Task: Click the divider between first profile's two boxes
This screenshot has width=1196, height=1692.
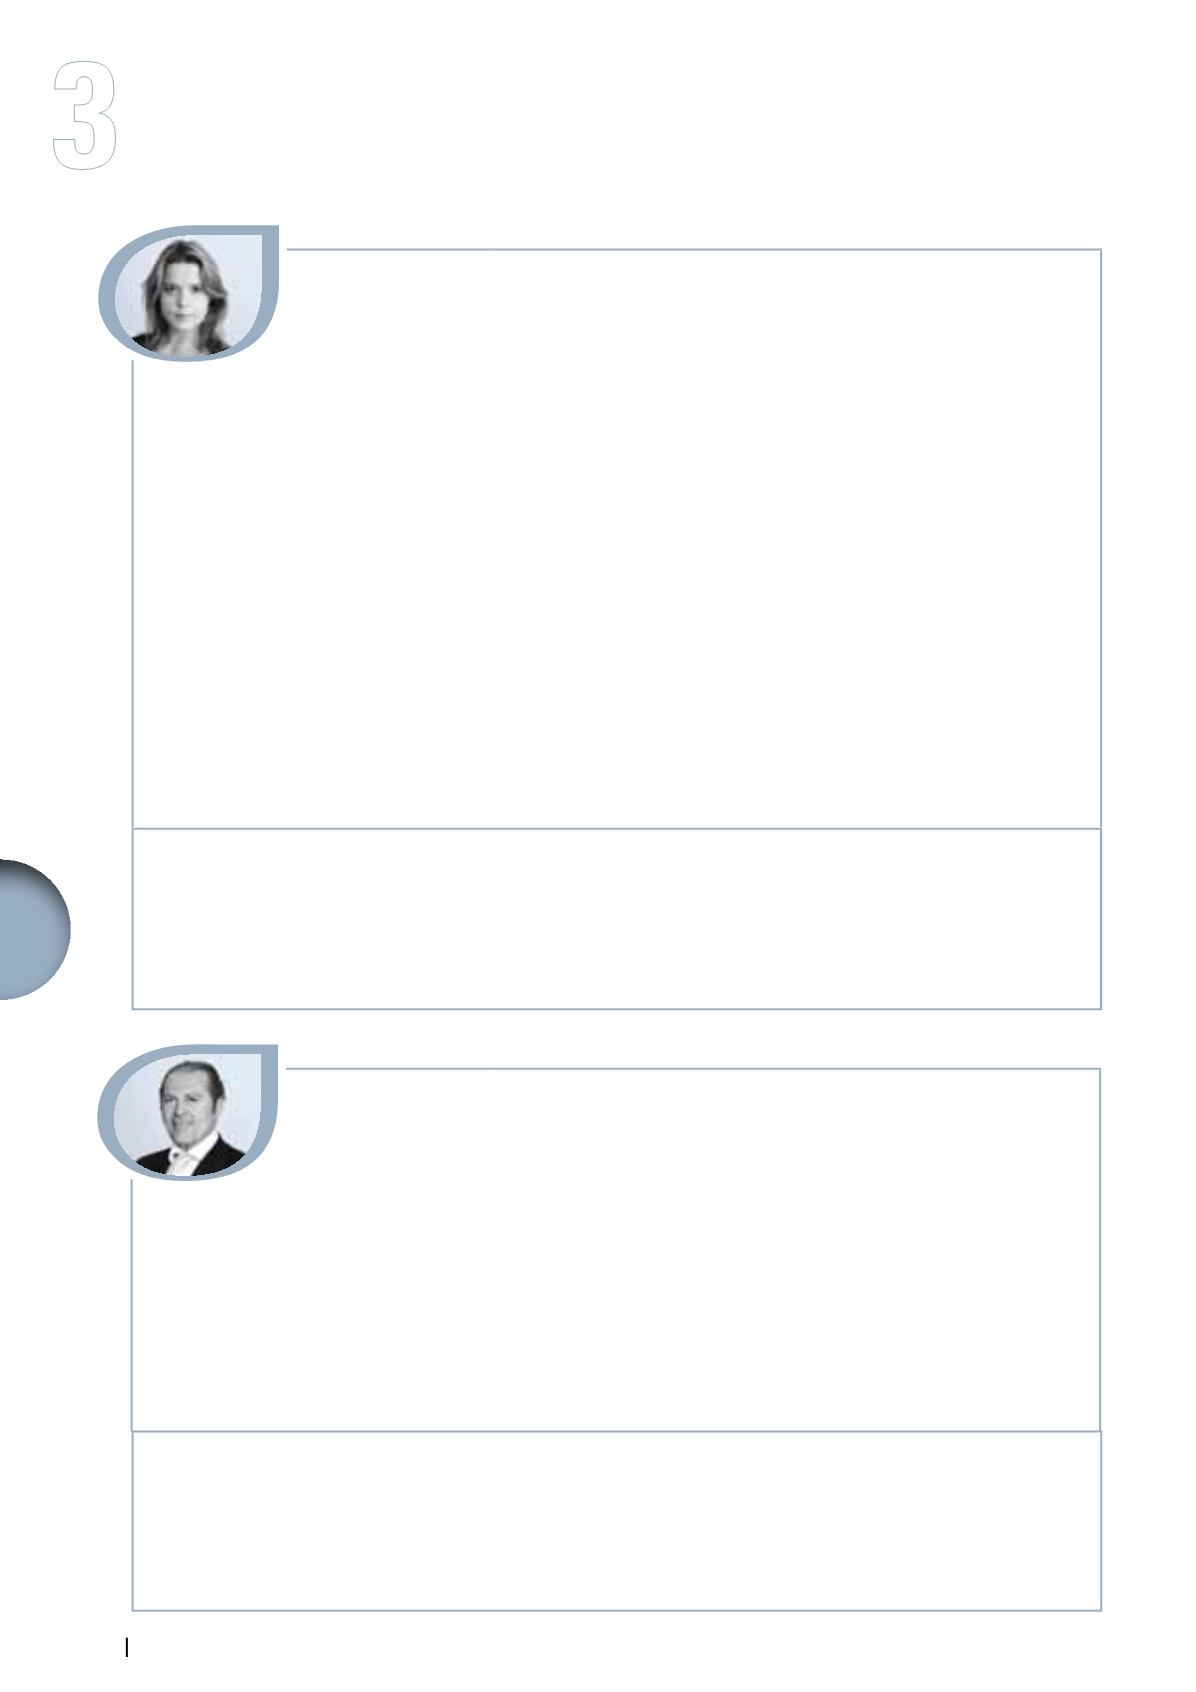Action: coord(617,828)
